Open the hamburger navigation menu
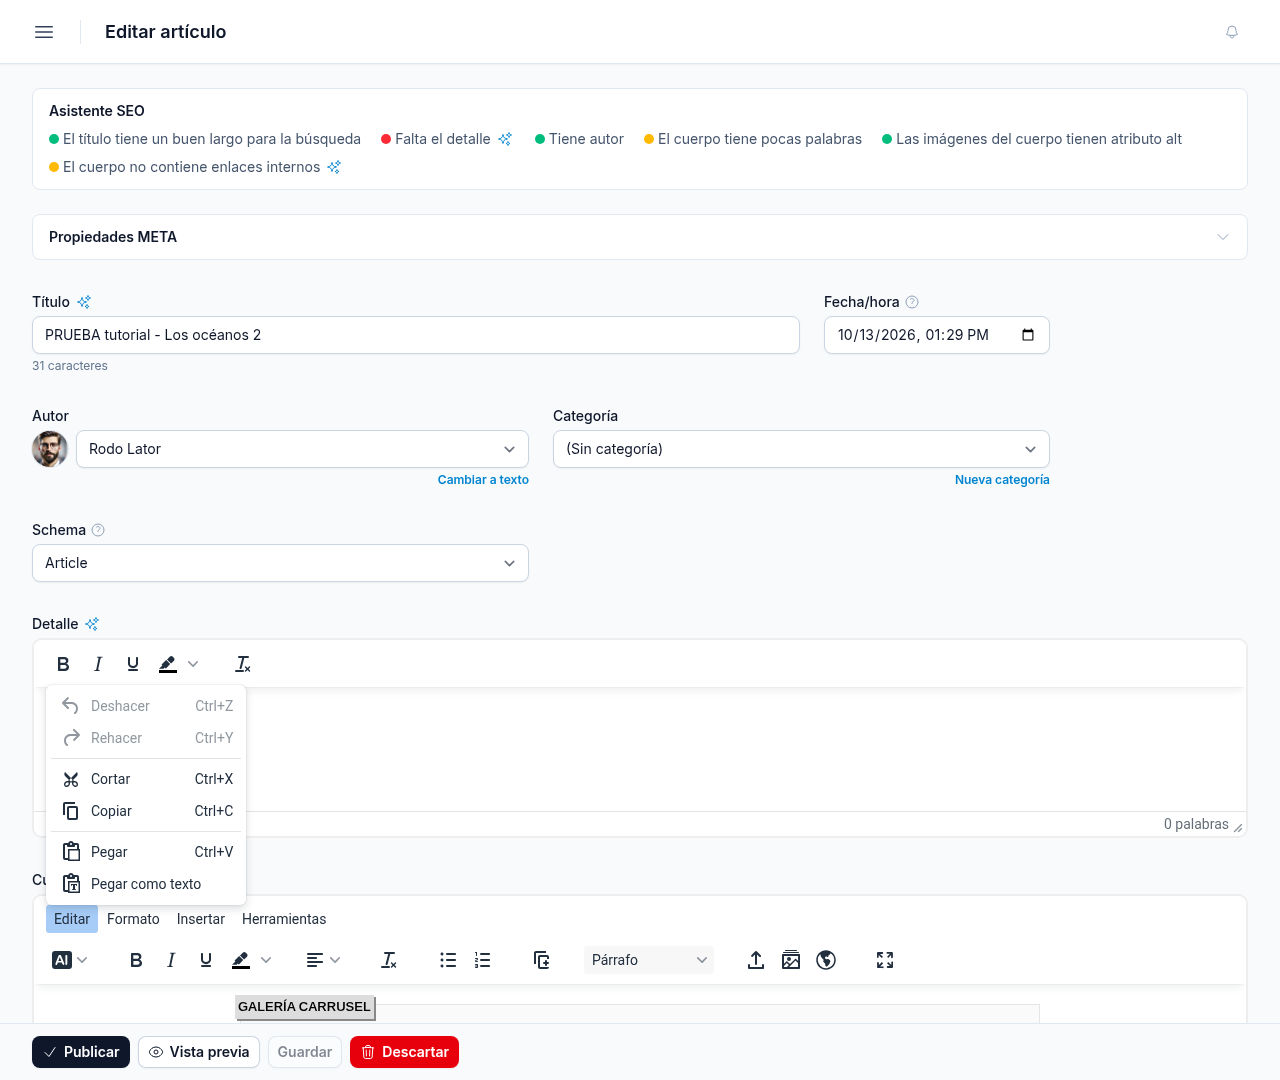This screenshot has width=1280, height=1080. (x=44, y=32)
